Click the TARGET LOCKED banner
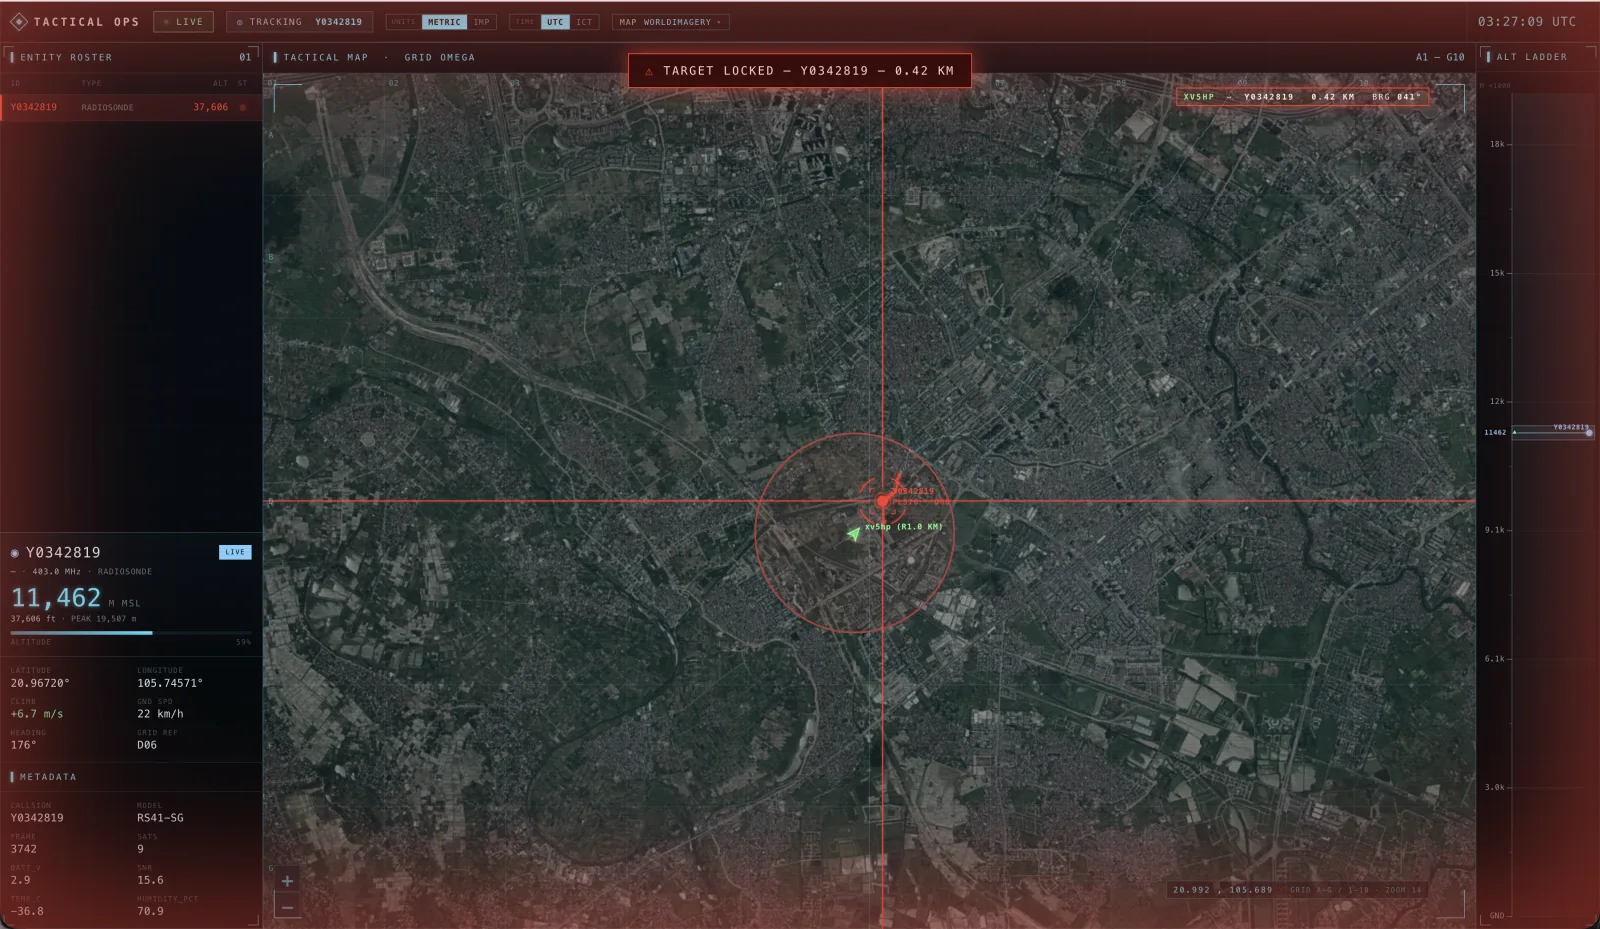 click(800, 71)
